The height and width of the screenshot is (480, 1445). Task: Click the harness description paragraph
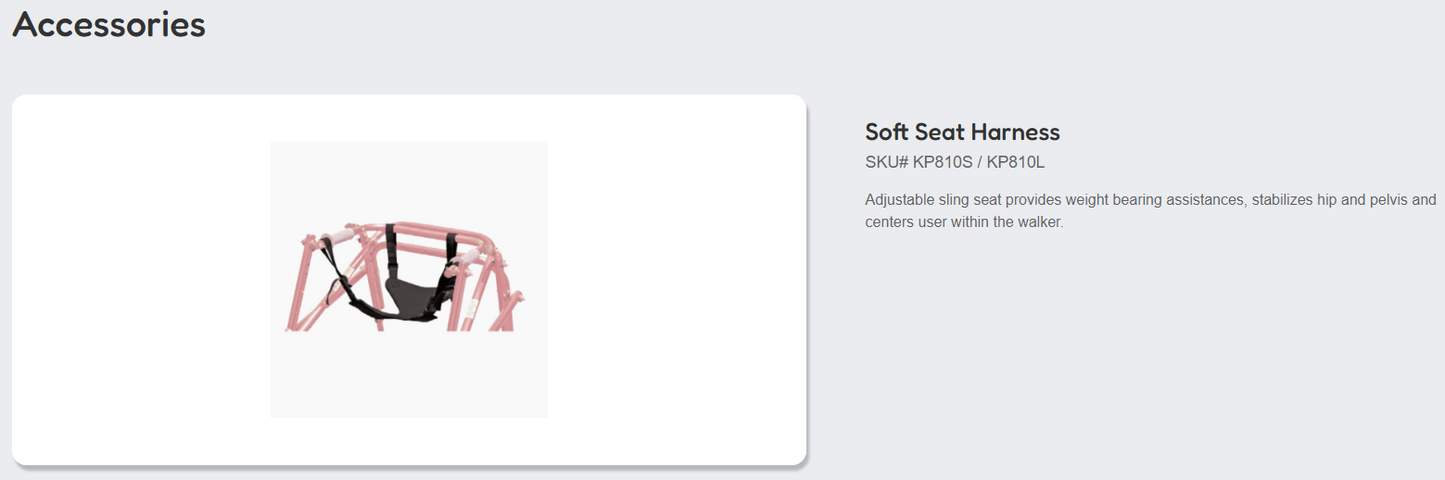pyautogui.click(x=1150, y=211)
